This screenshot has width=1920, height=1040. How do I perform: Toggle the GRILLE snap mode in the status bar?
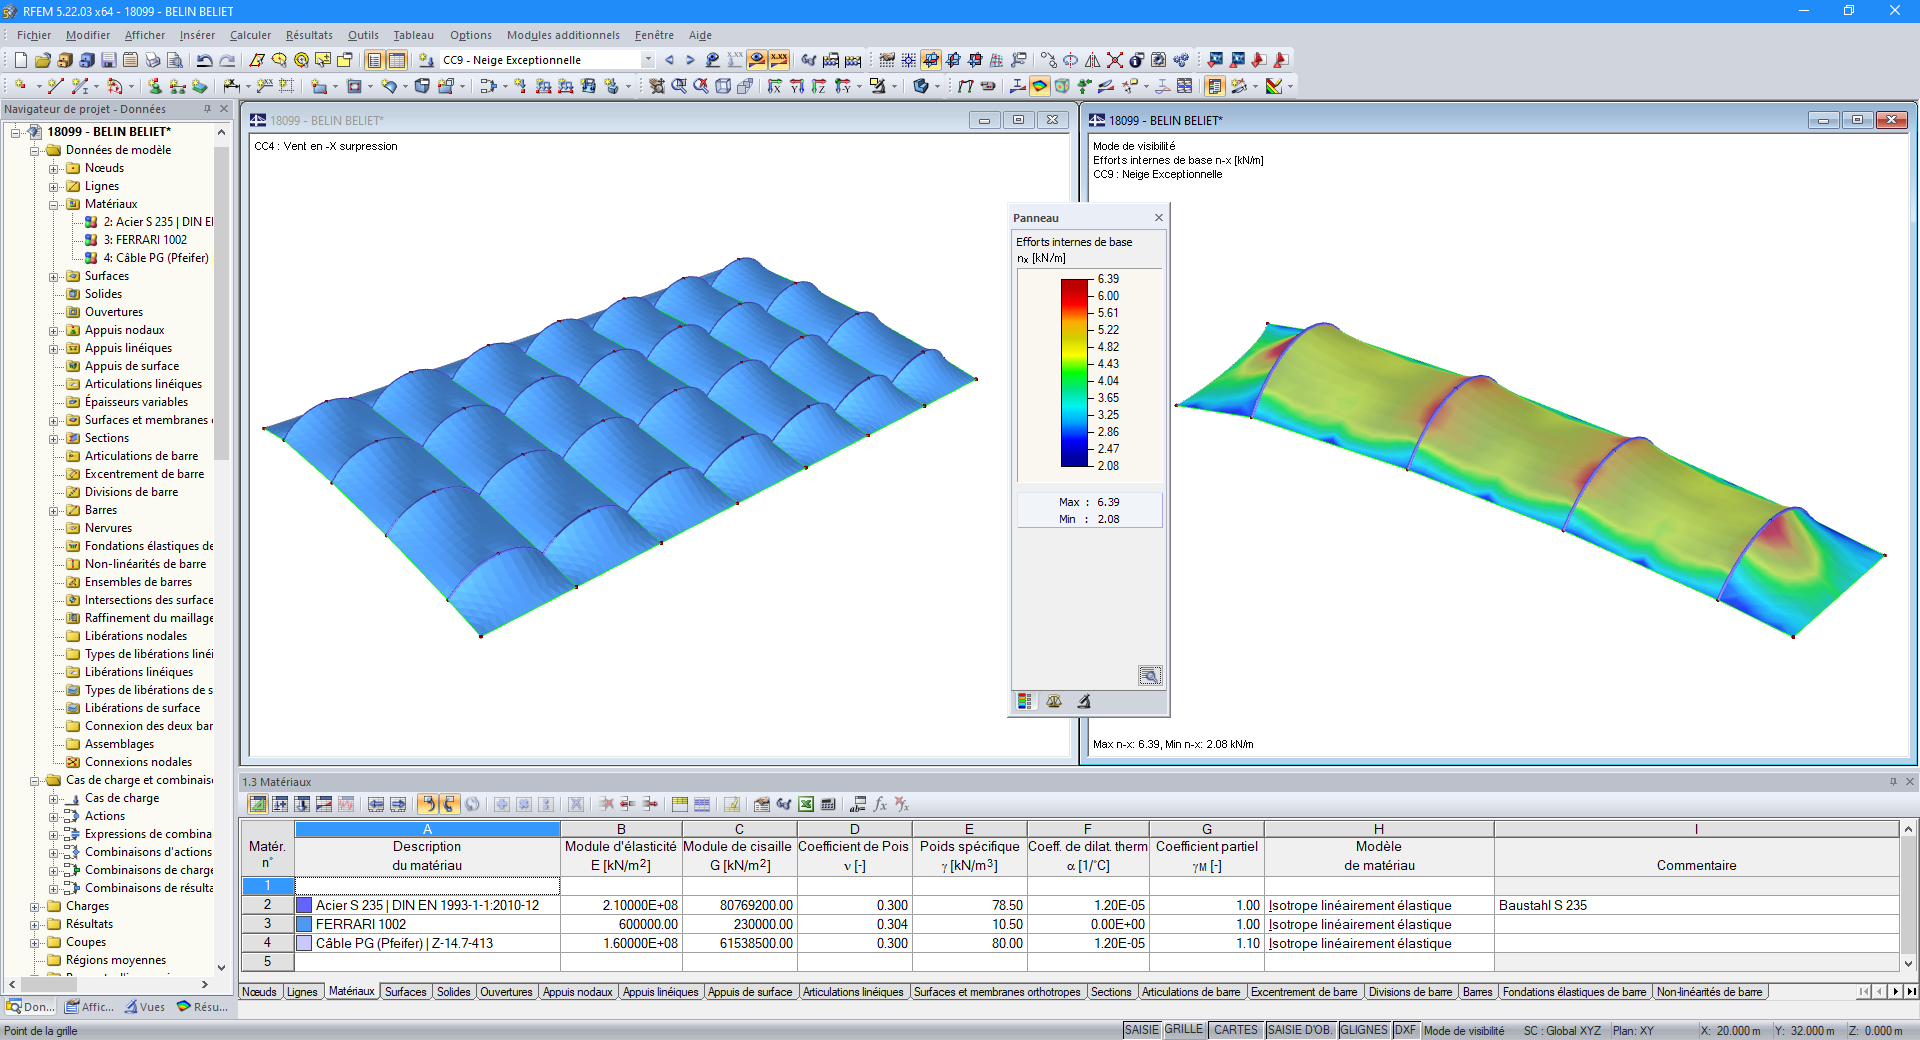1185,1030
